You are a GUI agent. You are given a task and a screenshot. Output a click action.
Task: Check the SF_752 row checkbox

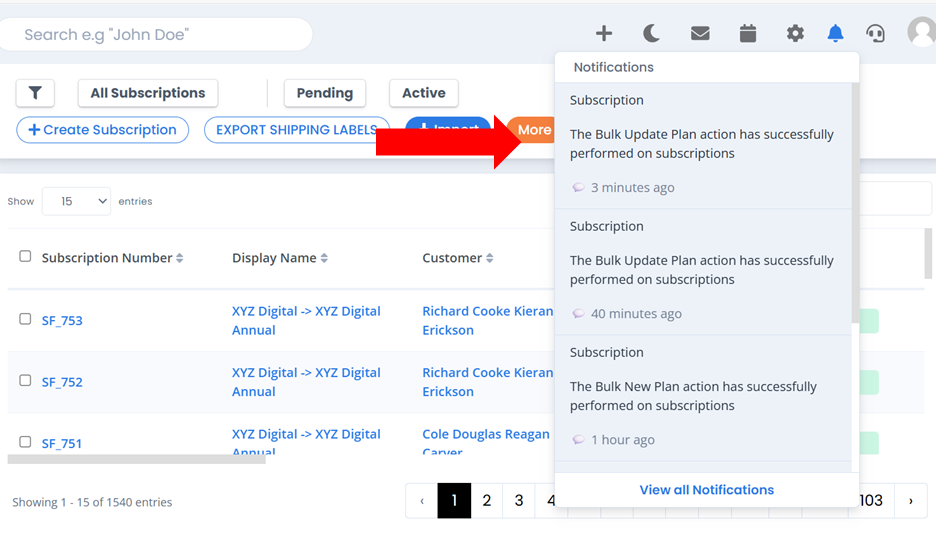click(x=25, y=381)
